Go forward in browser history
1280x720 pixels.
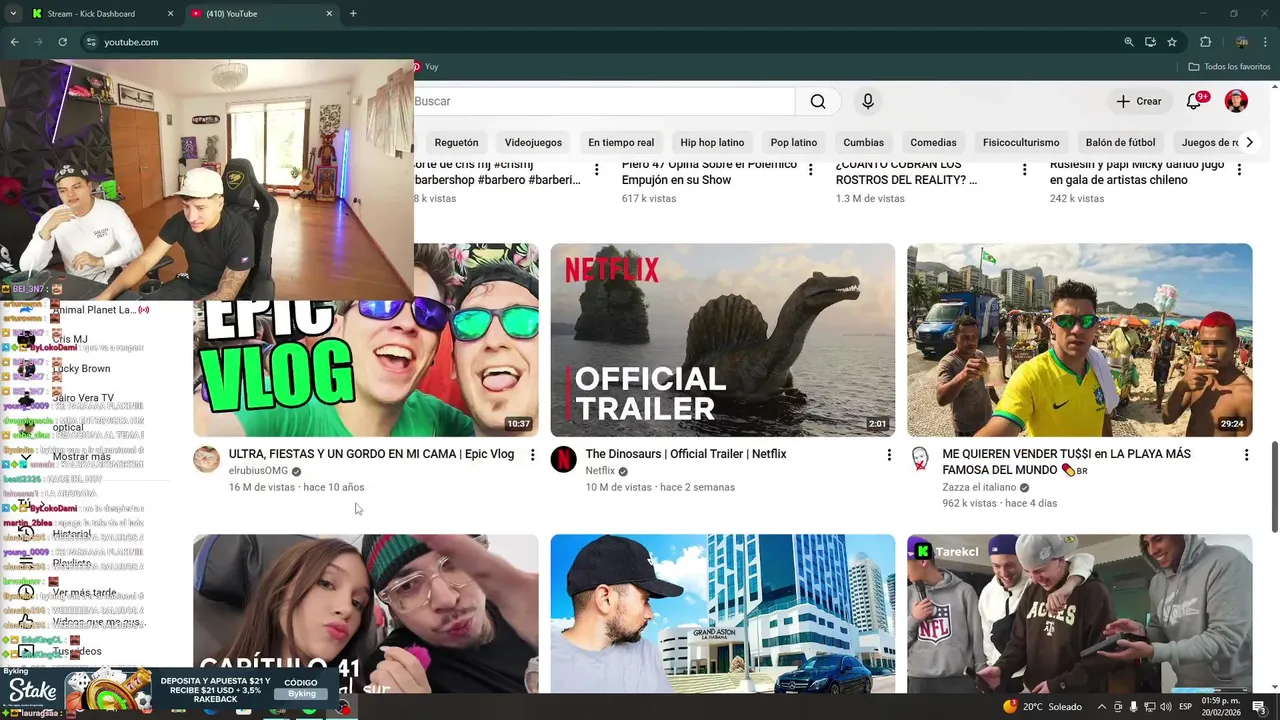[38, 42]
